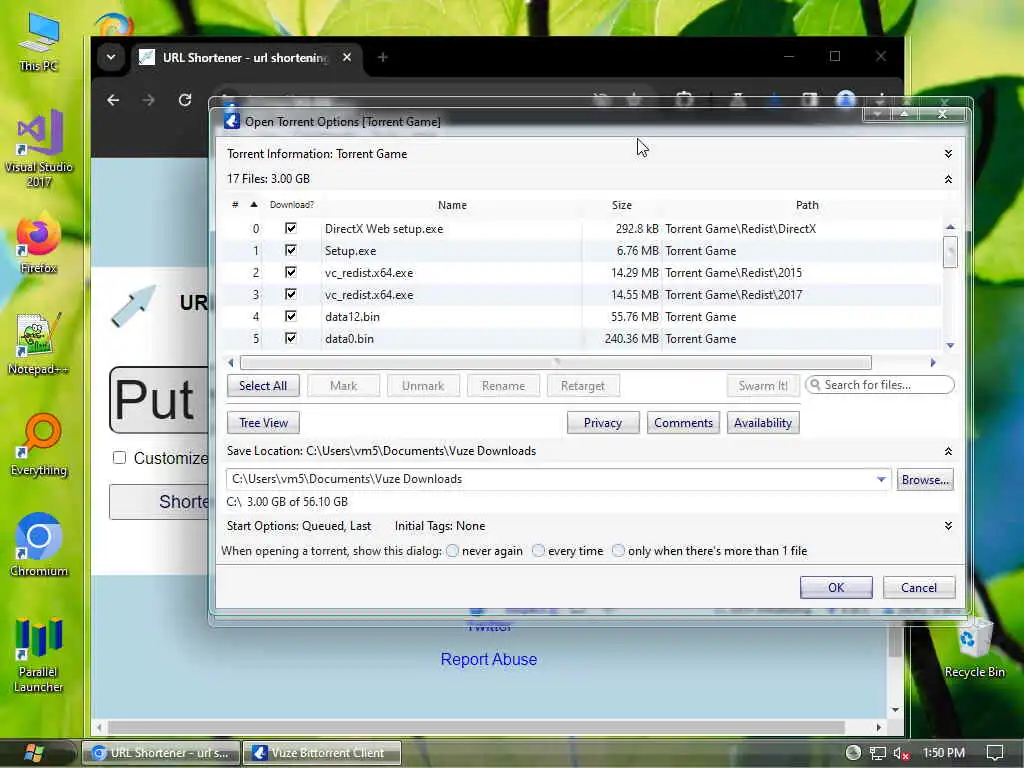Uncheck download for Setup.exe
1024x768 pixels.
(x=291, y=250)
